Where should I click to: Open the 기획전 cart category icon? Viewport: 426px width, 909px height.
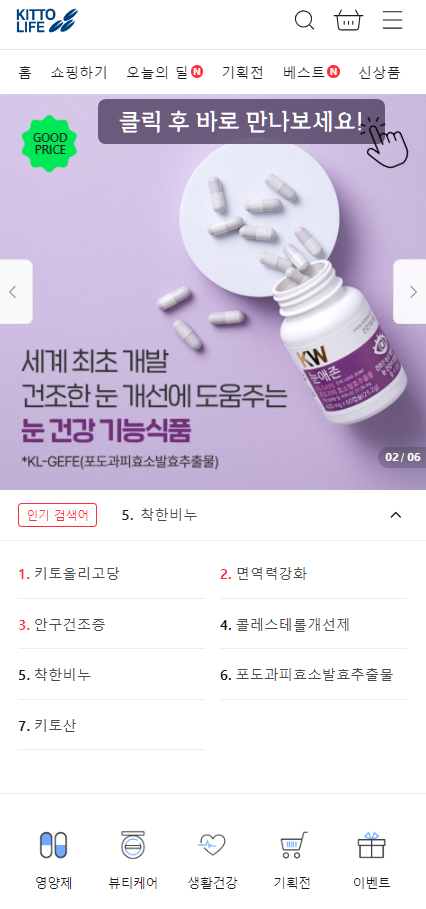coord(293,845)
